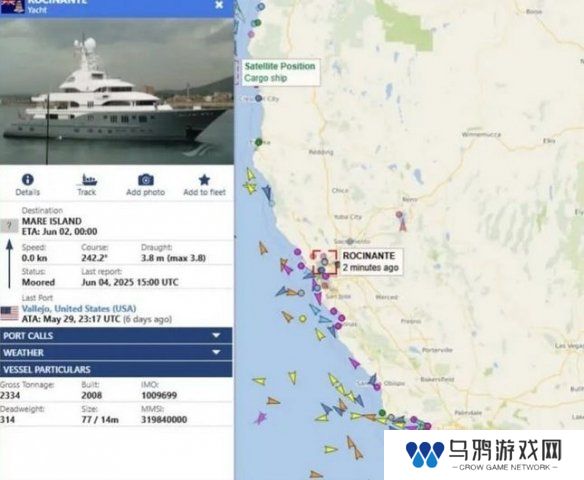The height and width of the screenshot is (480, 584).
Task: Open the yacht photo thumbnail
Action: (117, 91)
